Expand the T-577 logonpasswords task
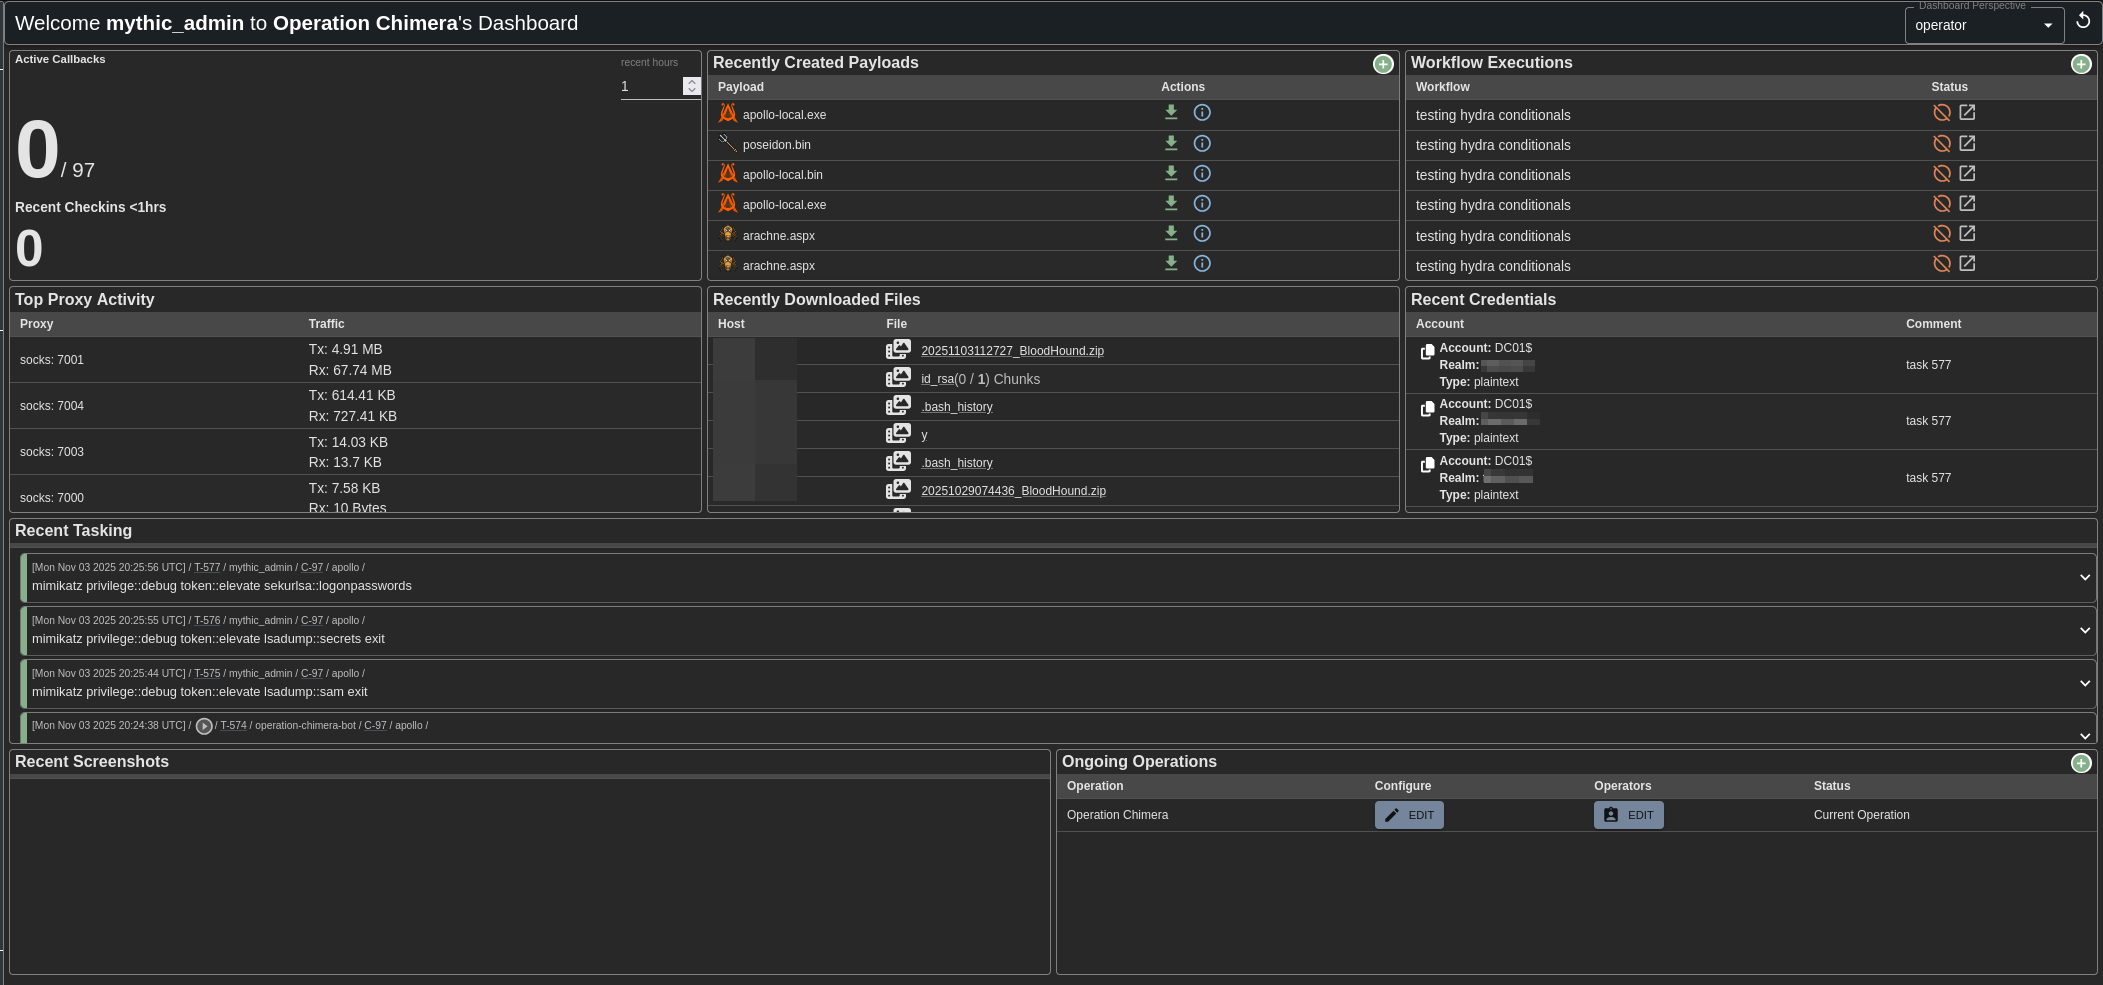2103x985 pixels. coord(2084,577)
